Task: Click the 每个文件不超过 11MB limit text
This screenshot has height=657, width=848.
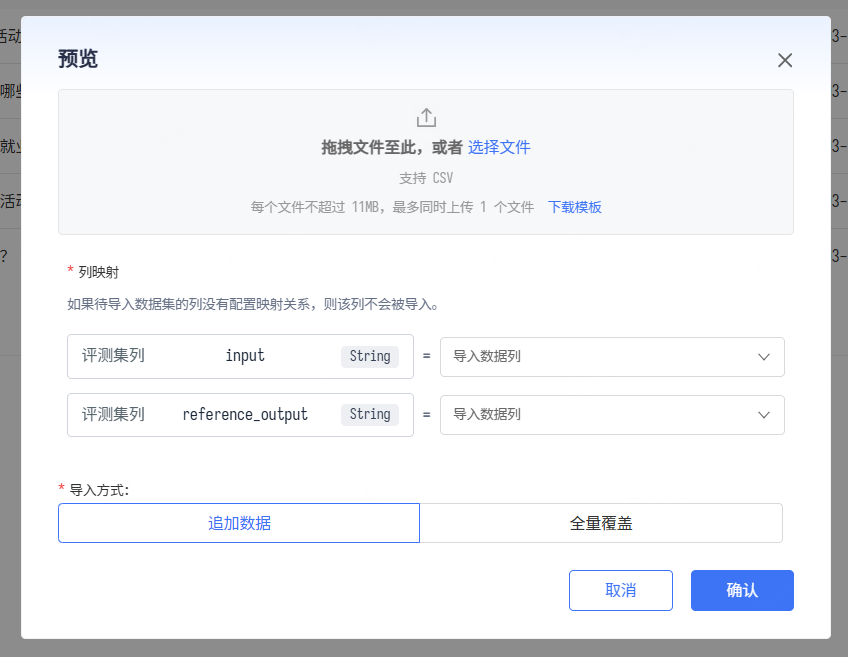Action: click(392, 207)
